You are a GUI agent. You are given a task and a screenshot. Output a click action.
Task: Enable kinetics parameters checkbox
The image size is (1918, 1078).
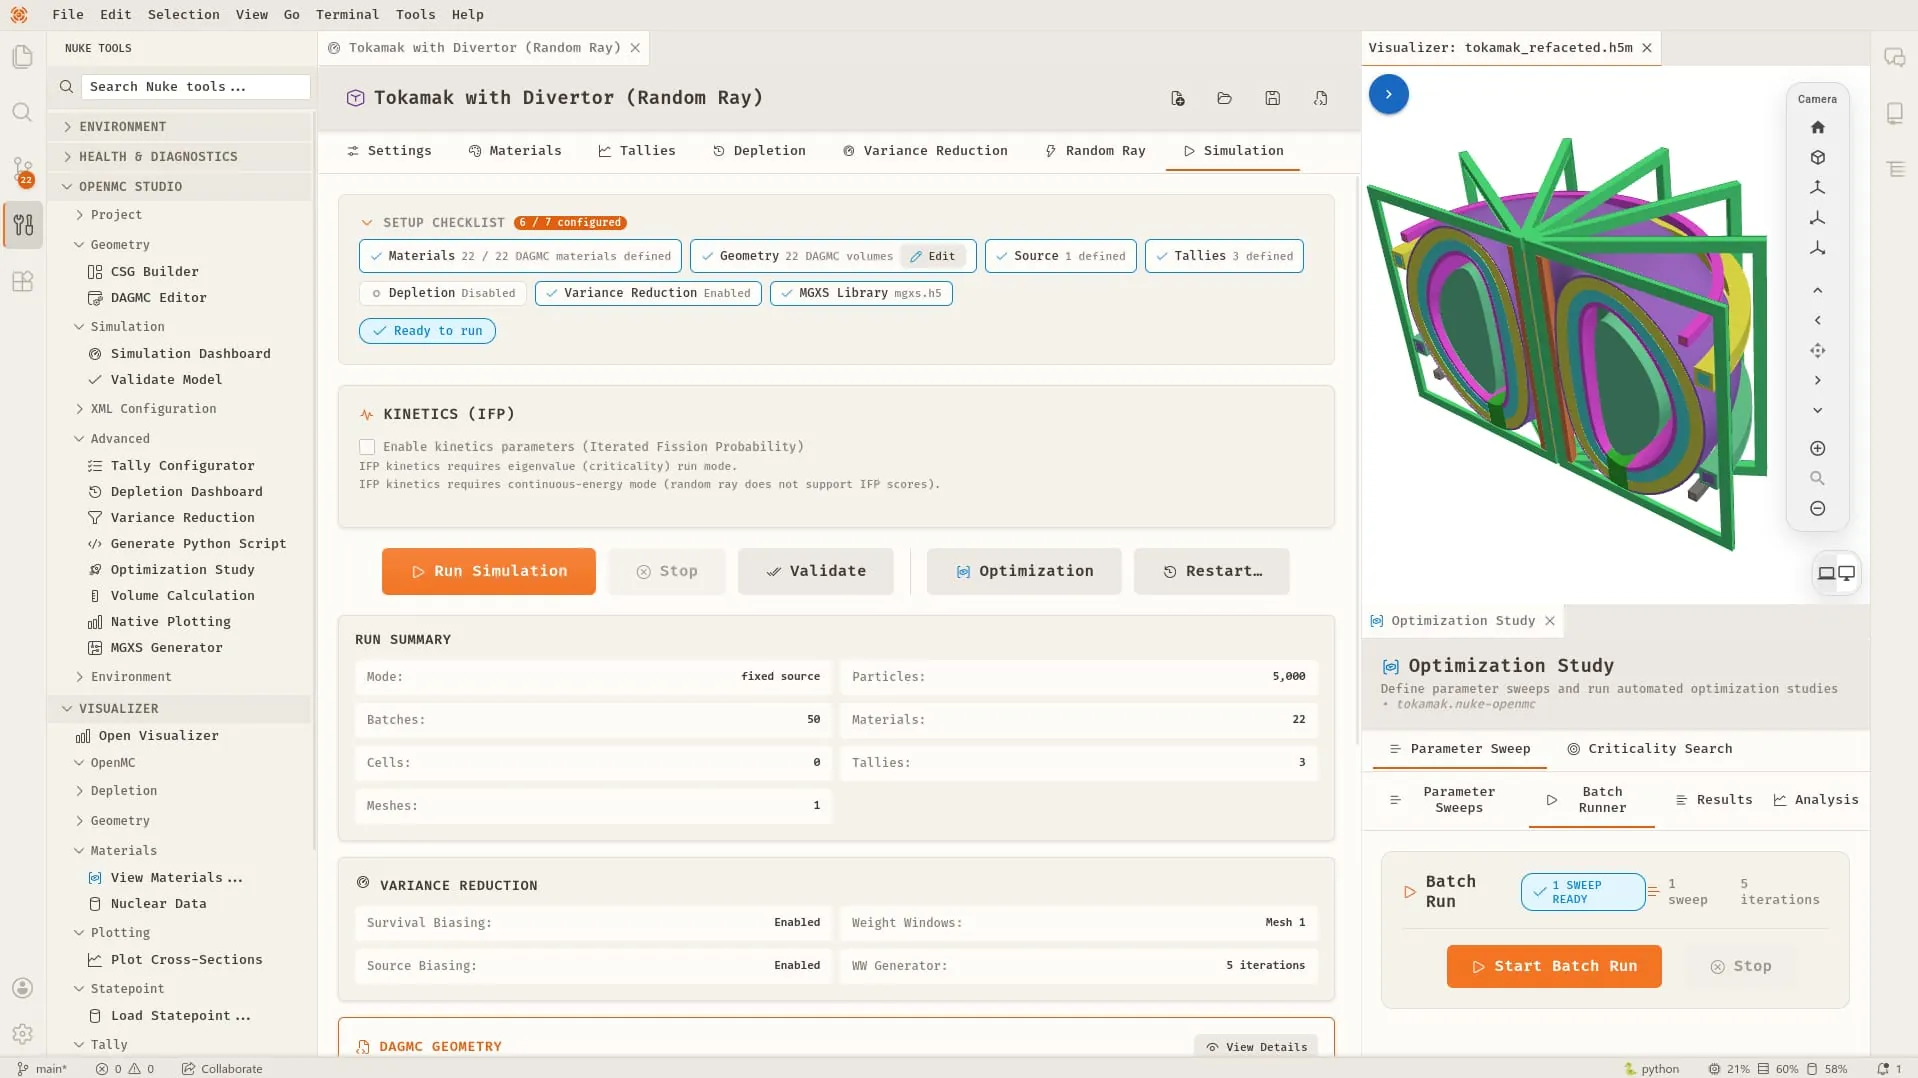click(367, 447)
